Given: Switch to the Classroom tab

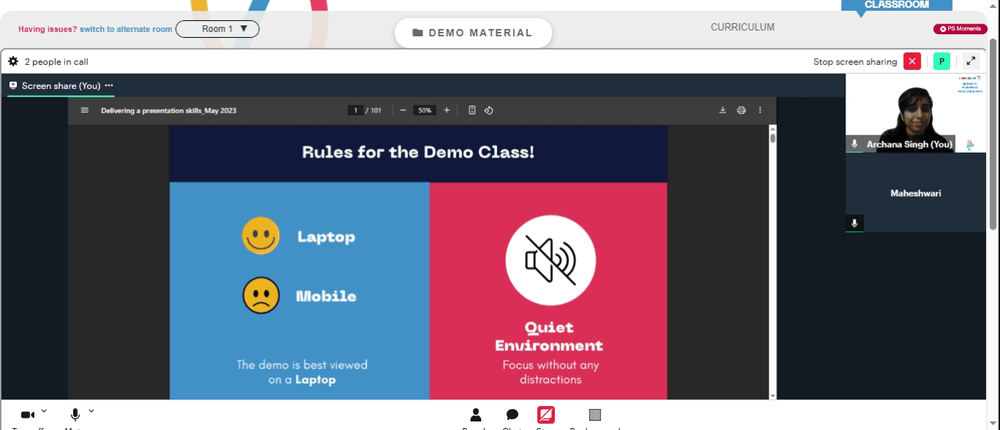Looking at the screenshot, I should pos(896,5).
